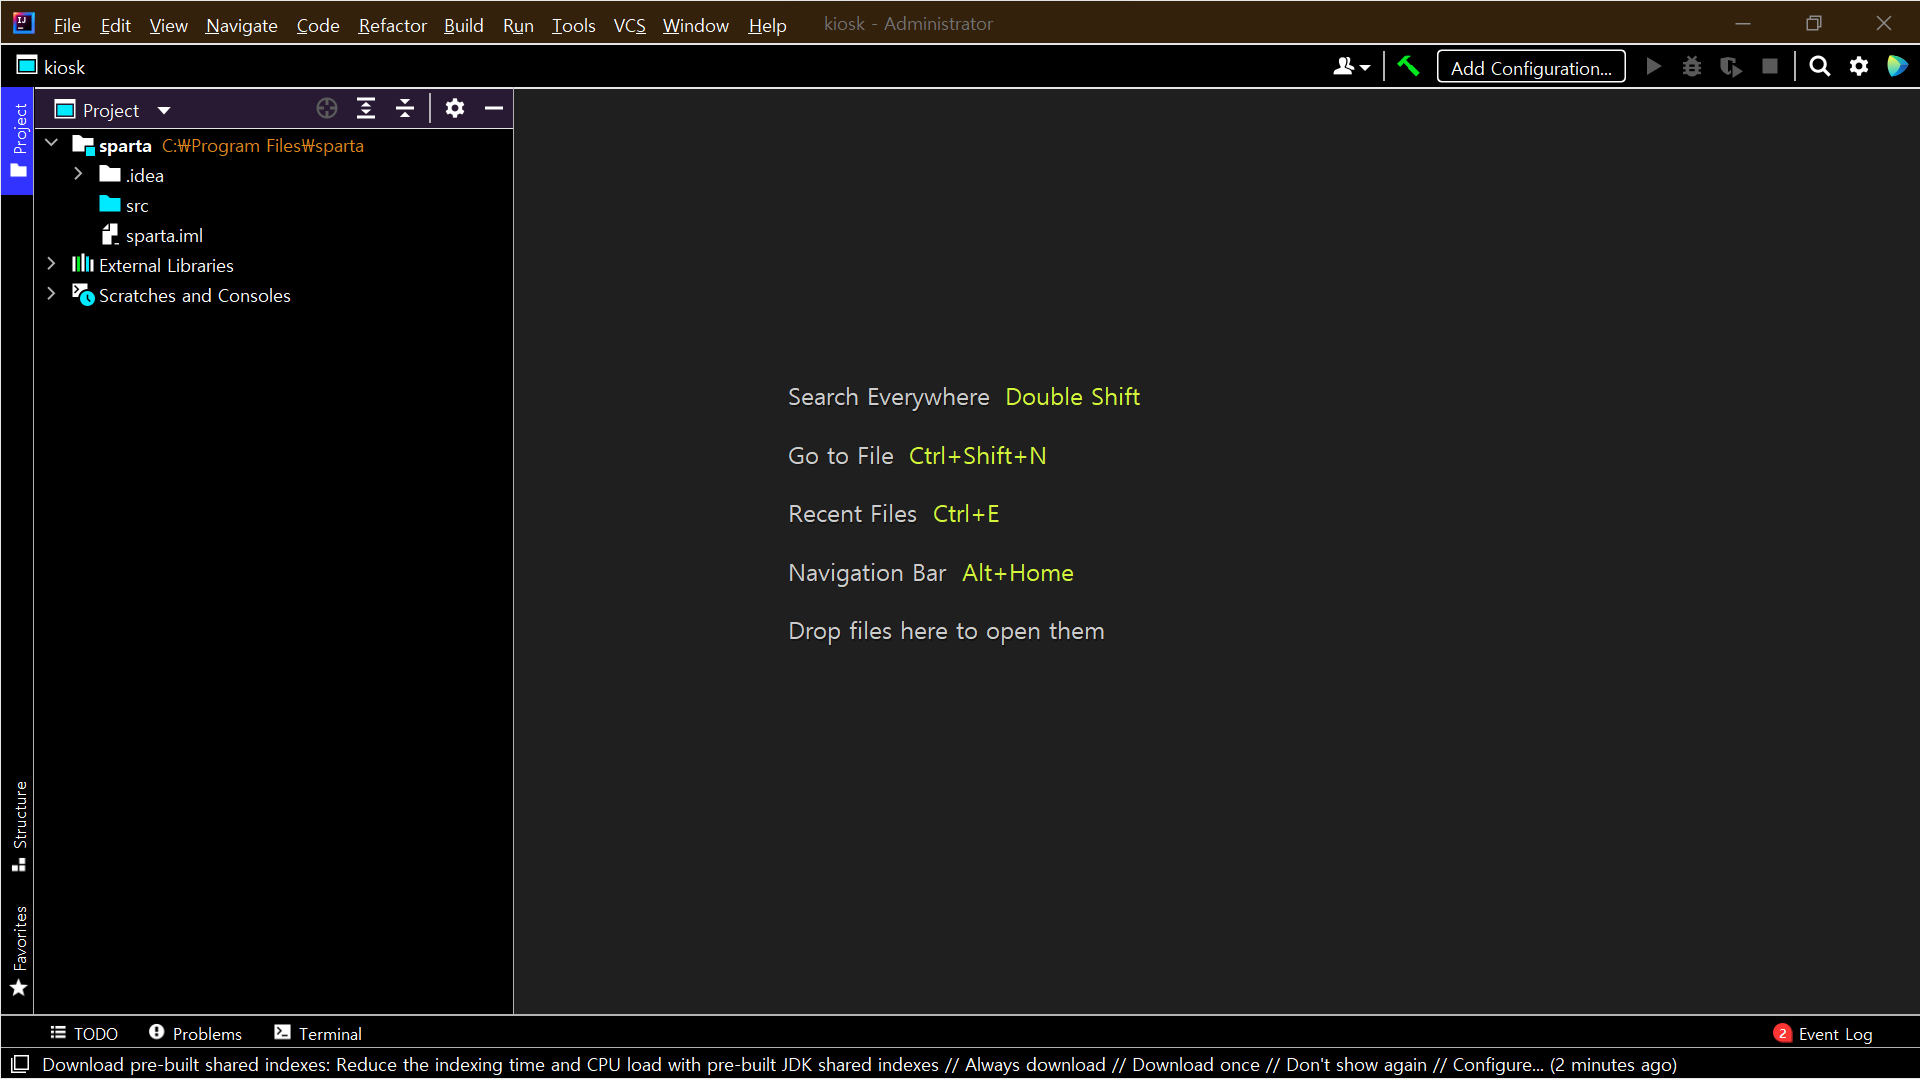This screenshot has width=1920, height=1080.
Task: Click the kiosk navigation bar item
Action: click(x=52, y=67)
